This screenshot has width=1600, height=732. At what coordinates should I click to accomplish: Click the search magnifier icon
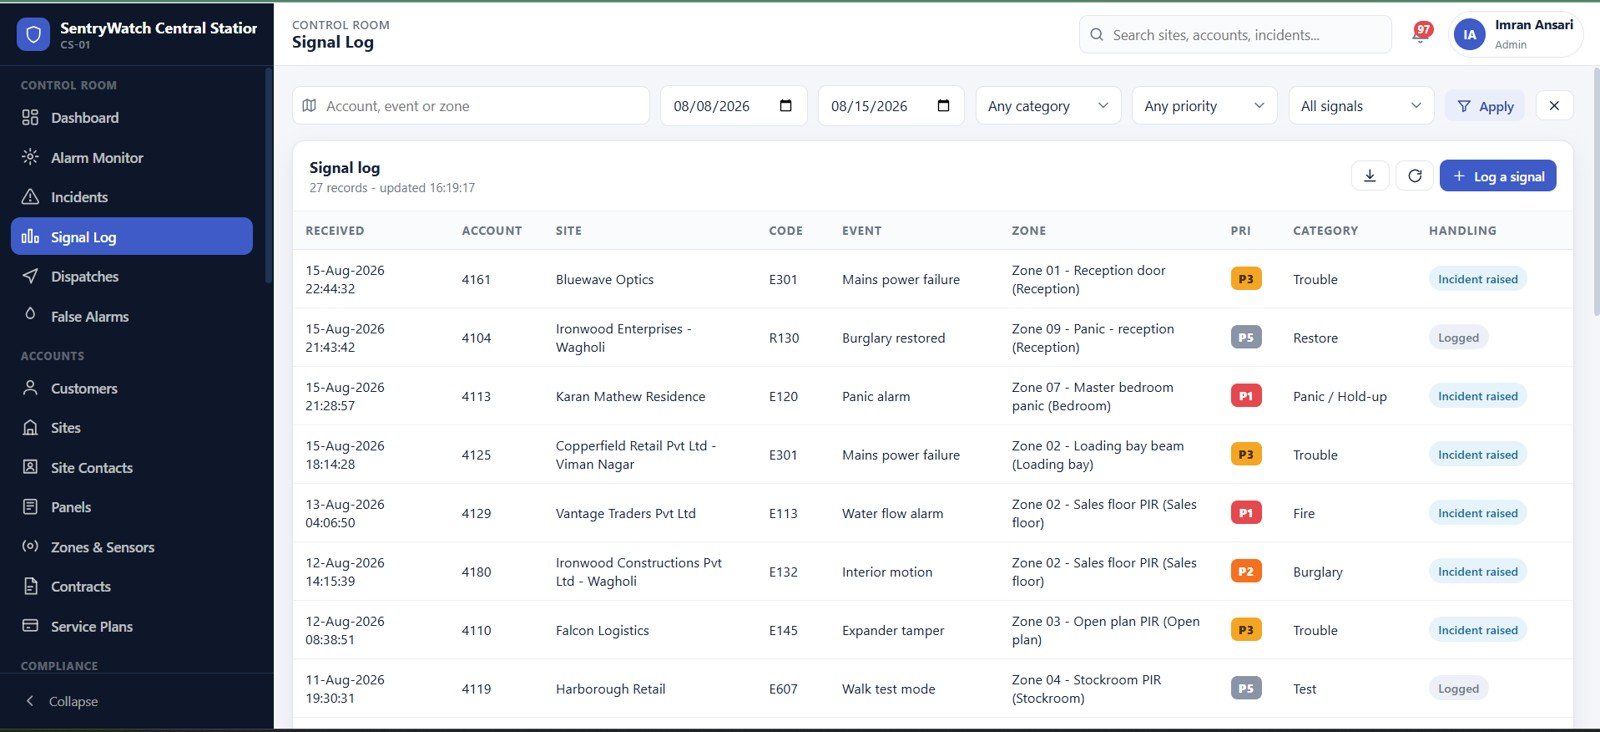pos(1097,35)
